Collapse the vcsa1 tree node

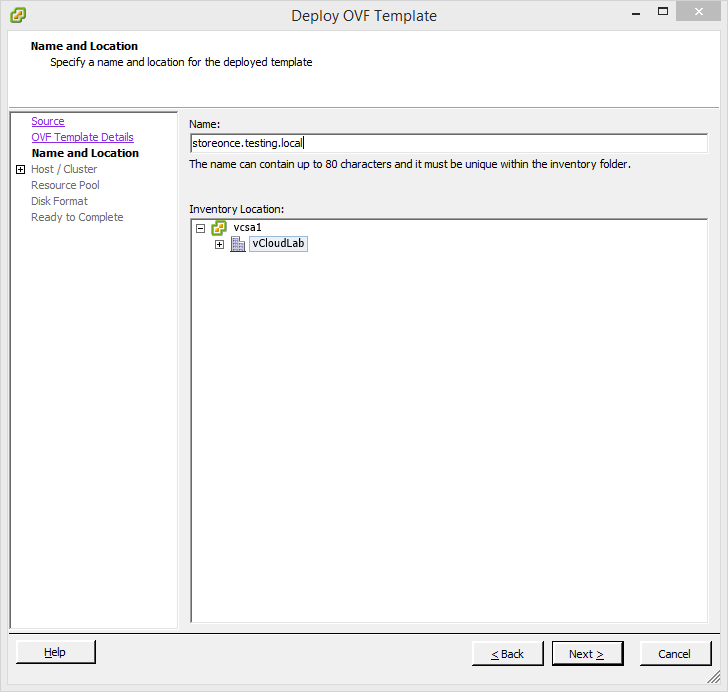click(x=201, y=228)
